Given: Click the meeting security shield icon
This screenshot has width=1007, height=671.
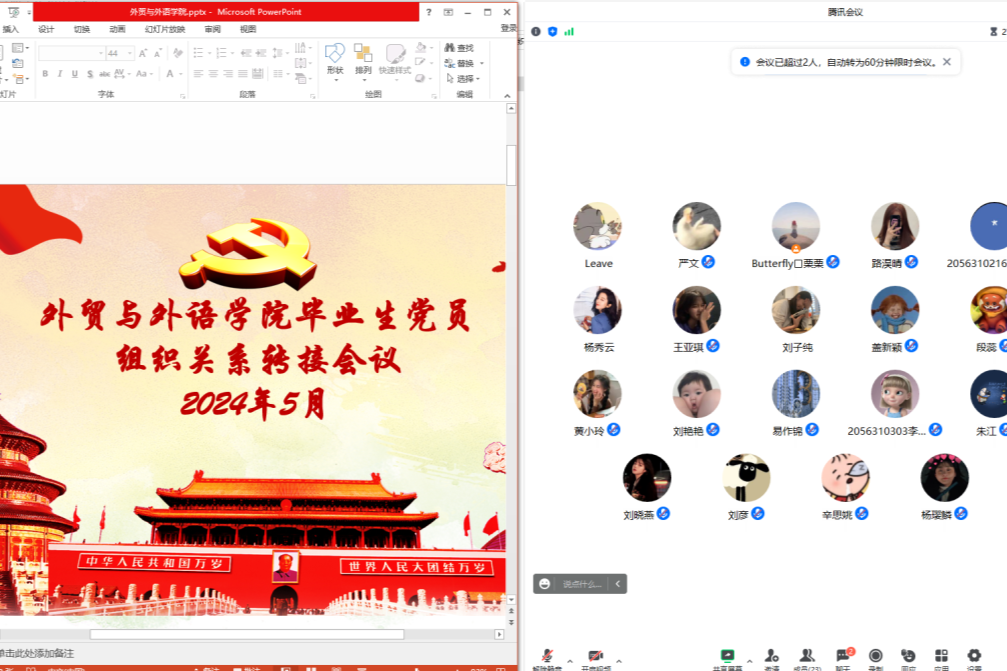Looking at the screenshot, I should 552,32.
